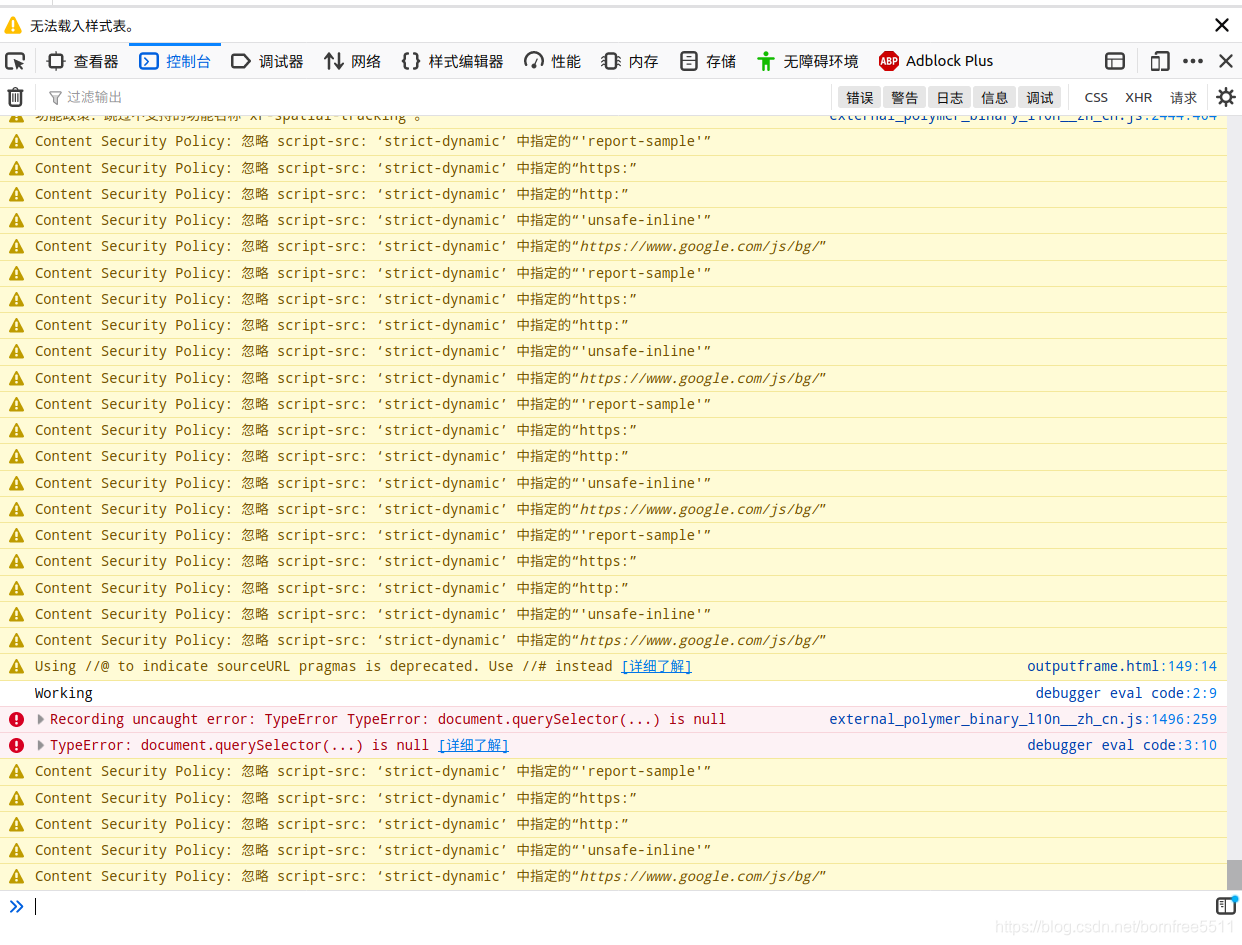Open the 无障碍环境 accessibility tab
Viewport: 1242px width, 945px height.
[808, 61]
